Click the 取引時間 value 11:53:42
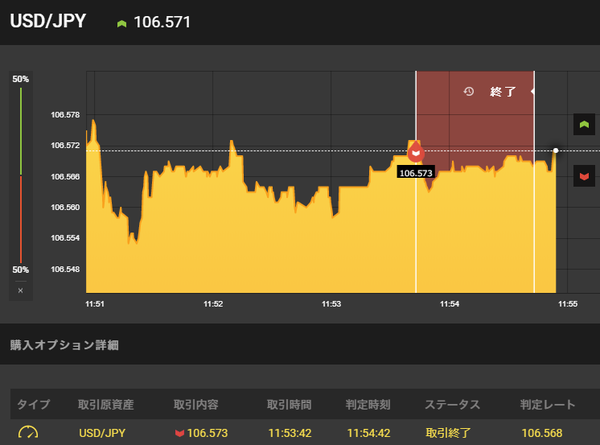 pyautogui.click(x=290, y=433)
